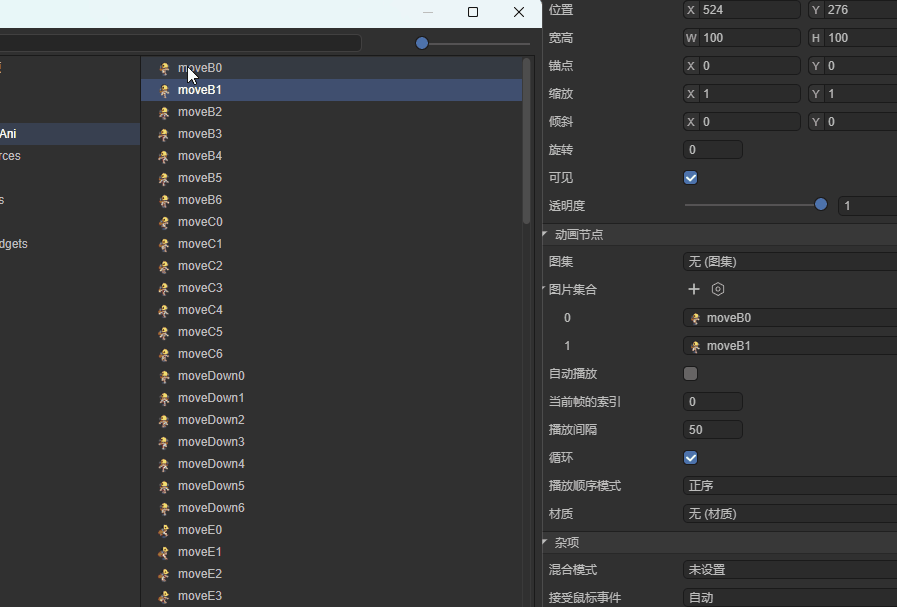Toggle the 循环 loop checkbox
The height and width of the screenshot is (607, 897).
point(690,457)
